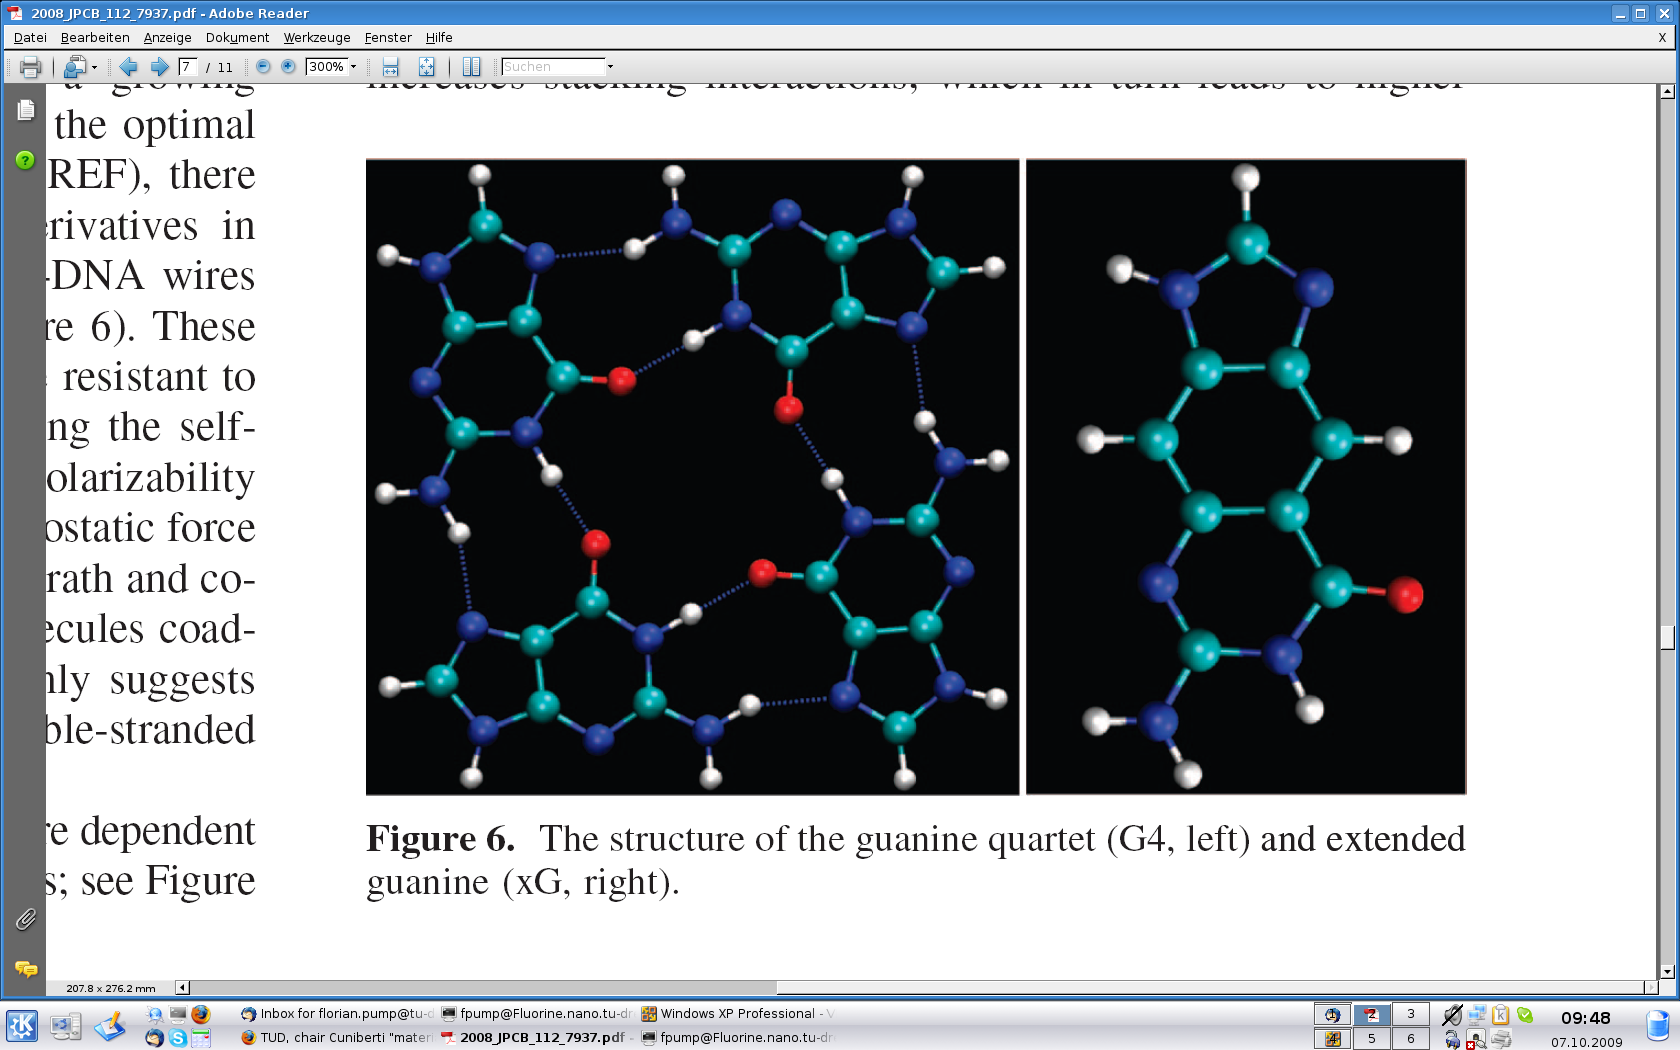Select the fit full page icon
Image resolution: width=1680 pixels, height=1050 pixels.
point(426,67)
